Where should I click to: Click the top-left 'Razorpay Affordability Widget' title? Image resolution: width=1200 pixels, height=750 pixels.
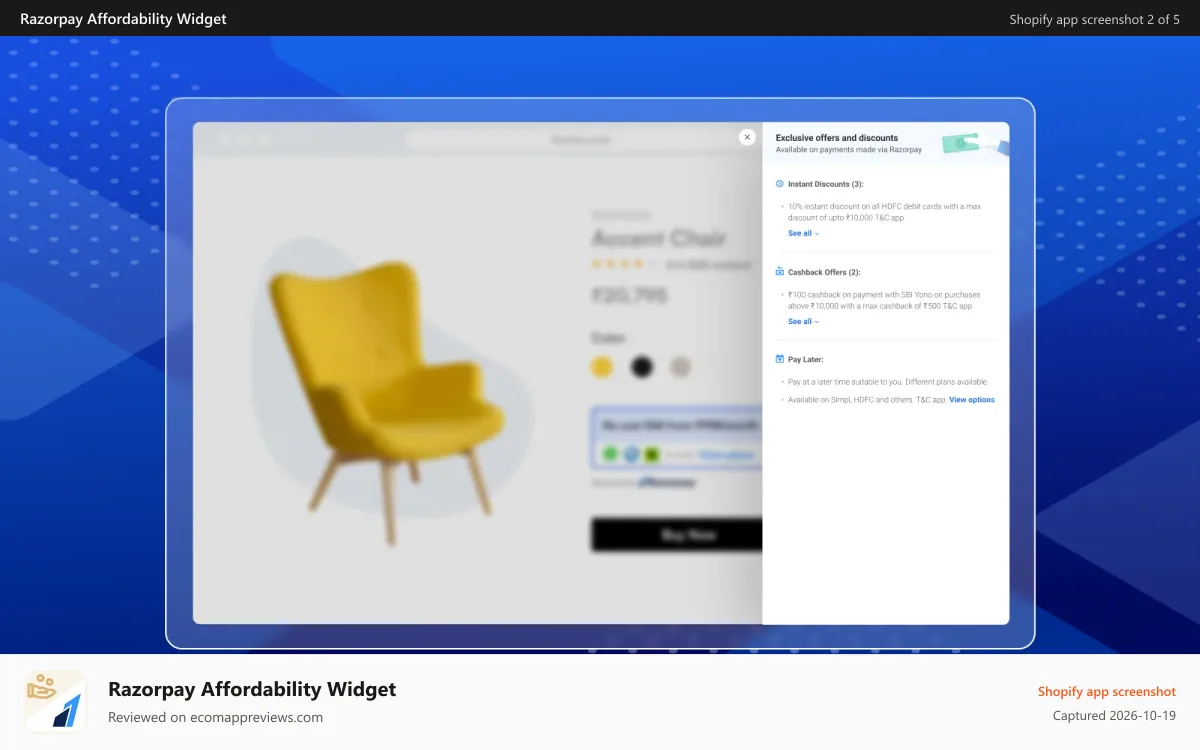[123, 19]
